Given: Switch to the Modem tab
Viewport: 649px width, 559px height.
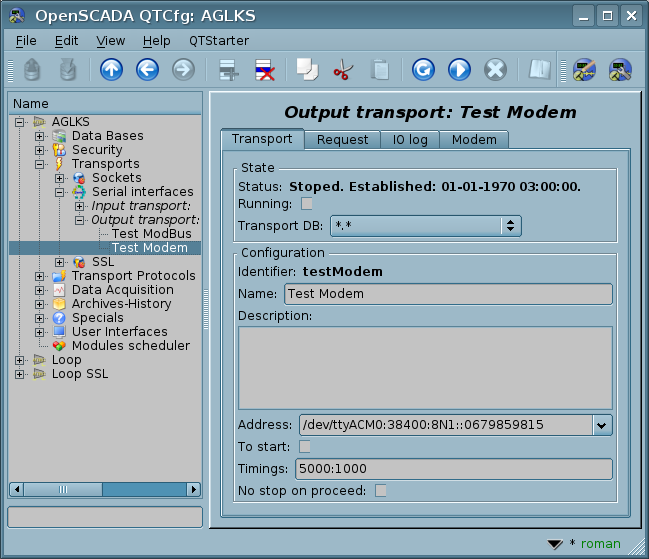Looking at the screenshot, I should coord(474,140).
